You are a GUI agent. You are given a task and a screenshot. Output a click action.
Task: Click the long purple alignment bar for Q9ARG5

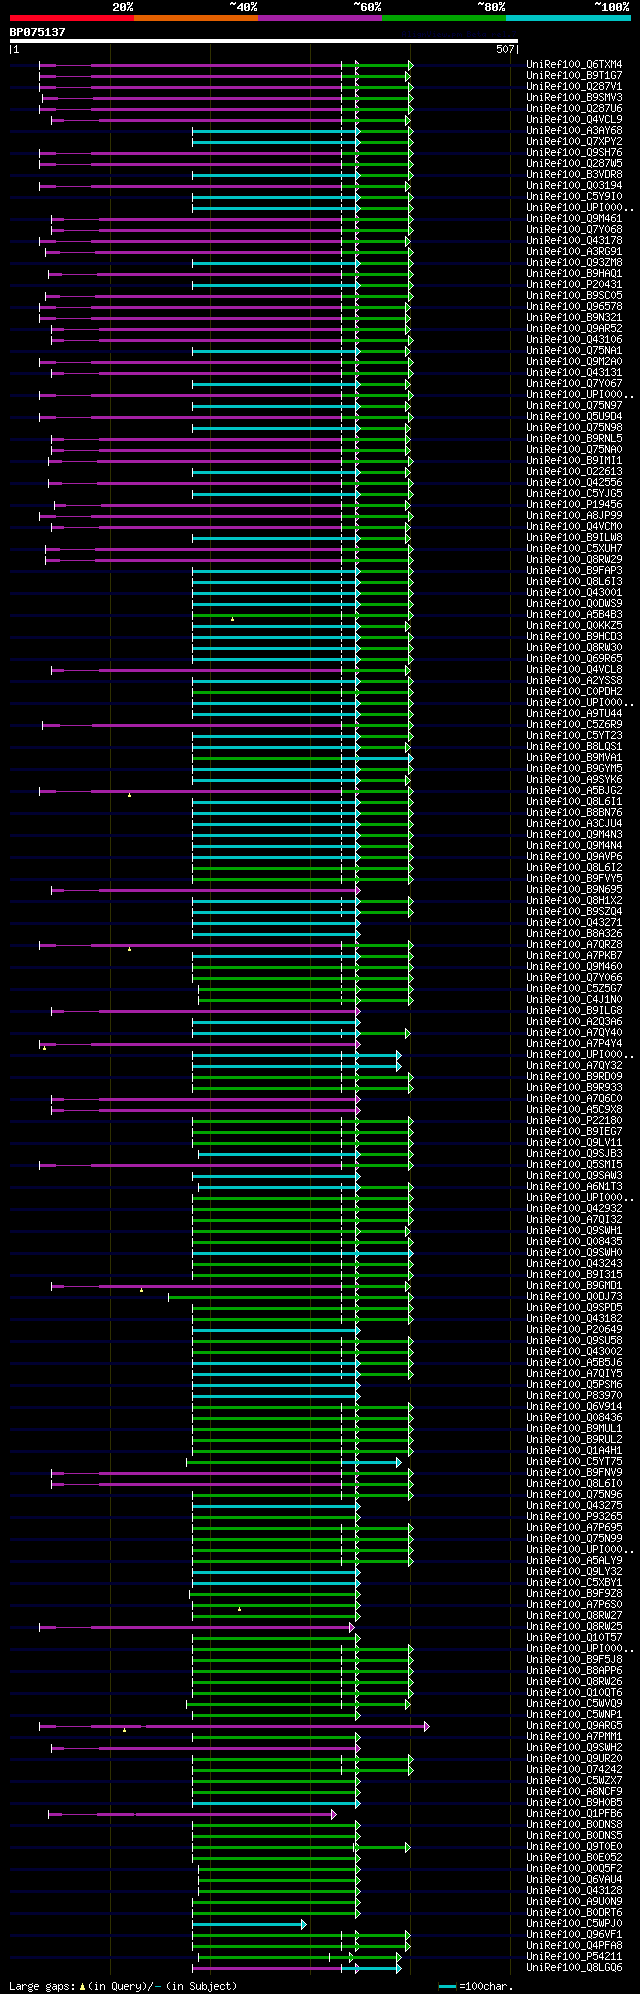234,1726
